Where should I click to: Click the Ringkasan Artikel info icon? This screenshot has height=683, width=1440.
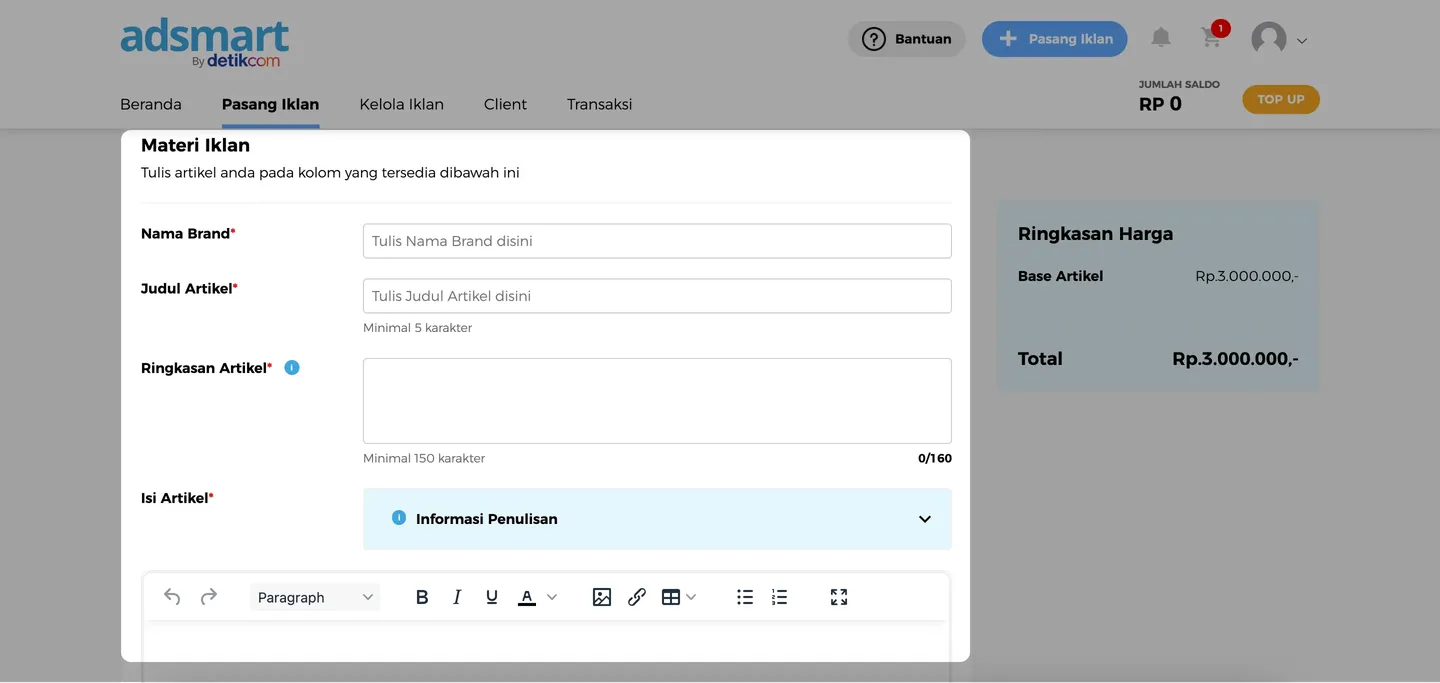point(292,368)
